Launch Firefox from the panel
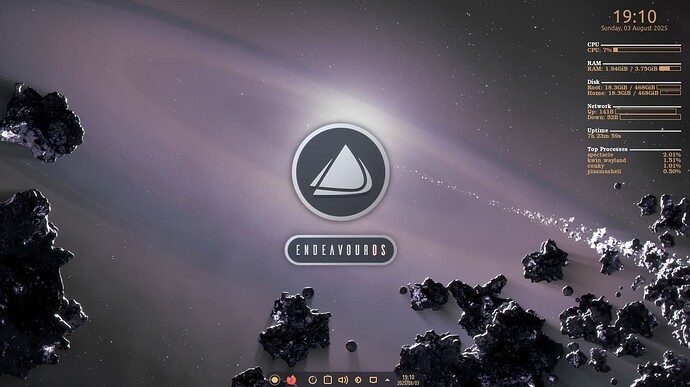Image resolution: width=690 pixels, height=387 pixels. tap(291, 380)
